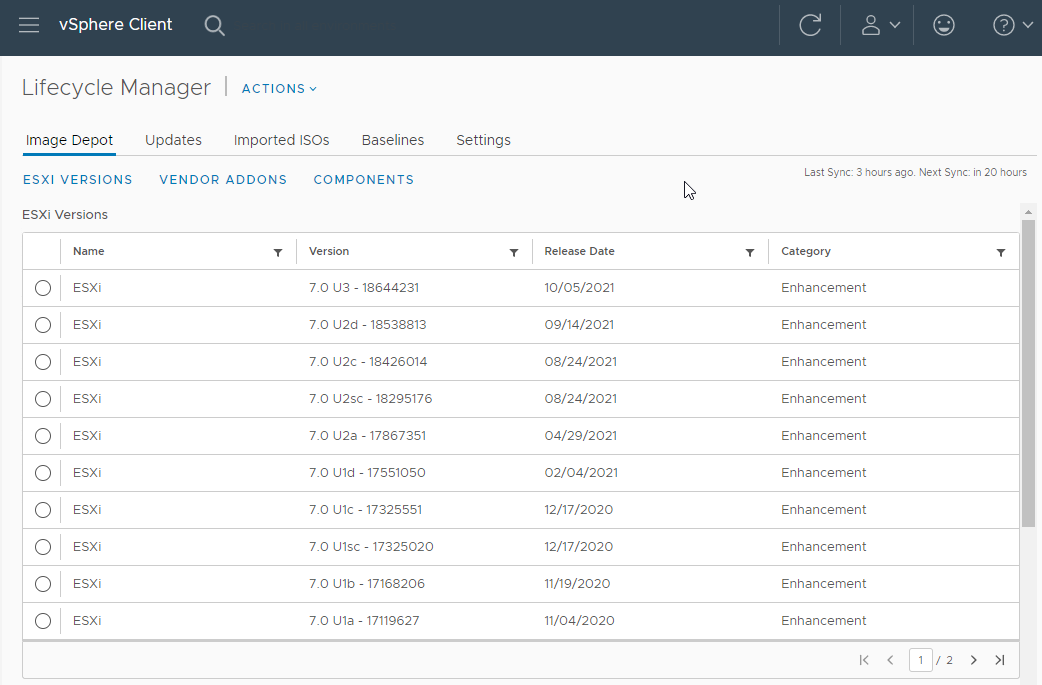This screenshot has height=685, width=1042.
Task: Select ESXi 7.0 U1a - 17119627 radio button
Action: tap(43, 621)
